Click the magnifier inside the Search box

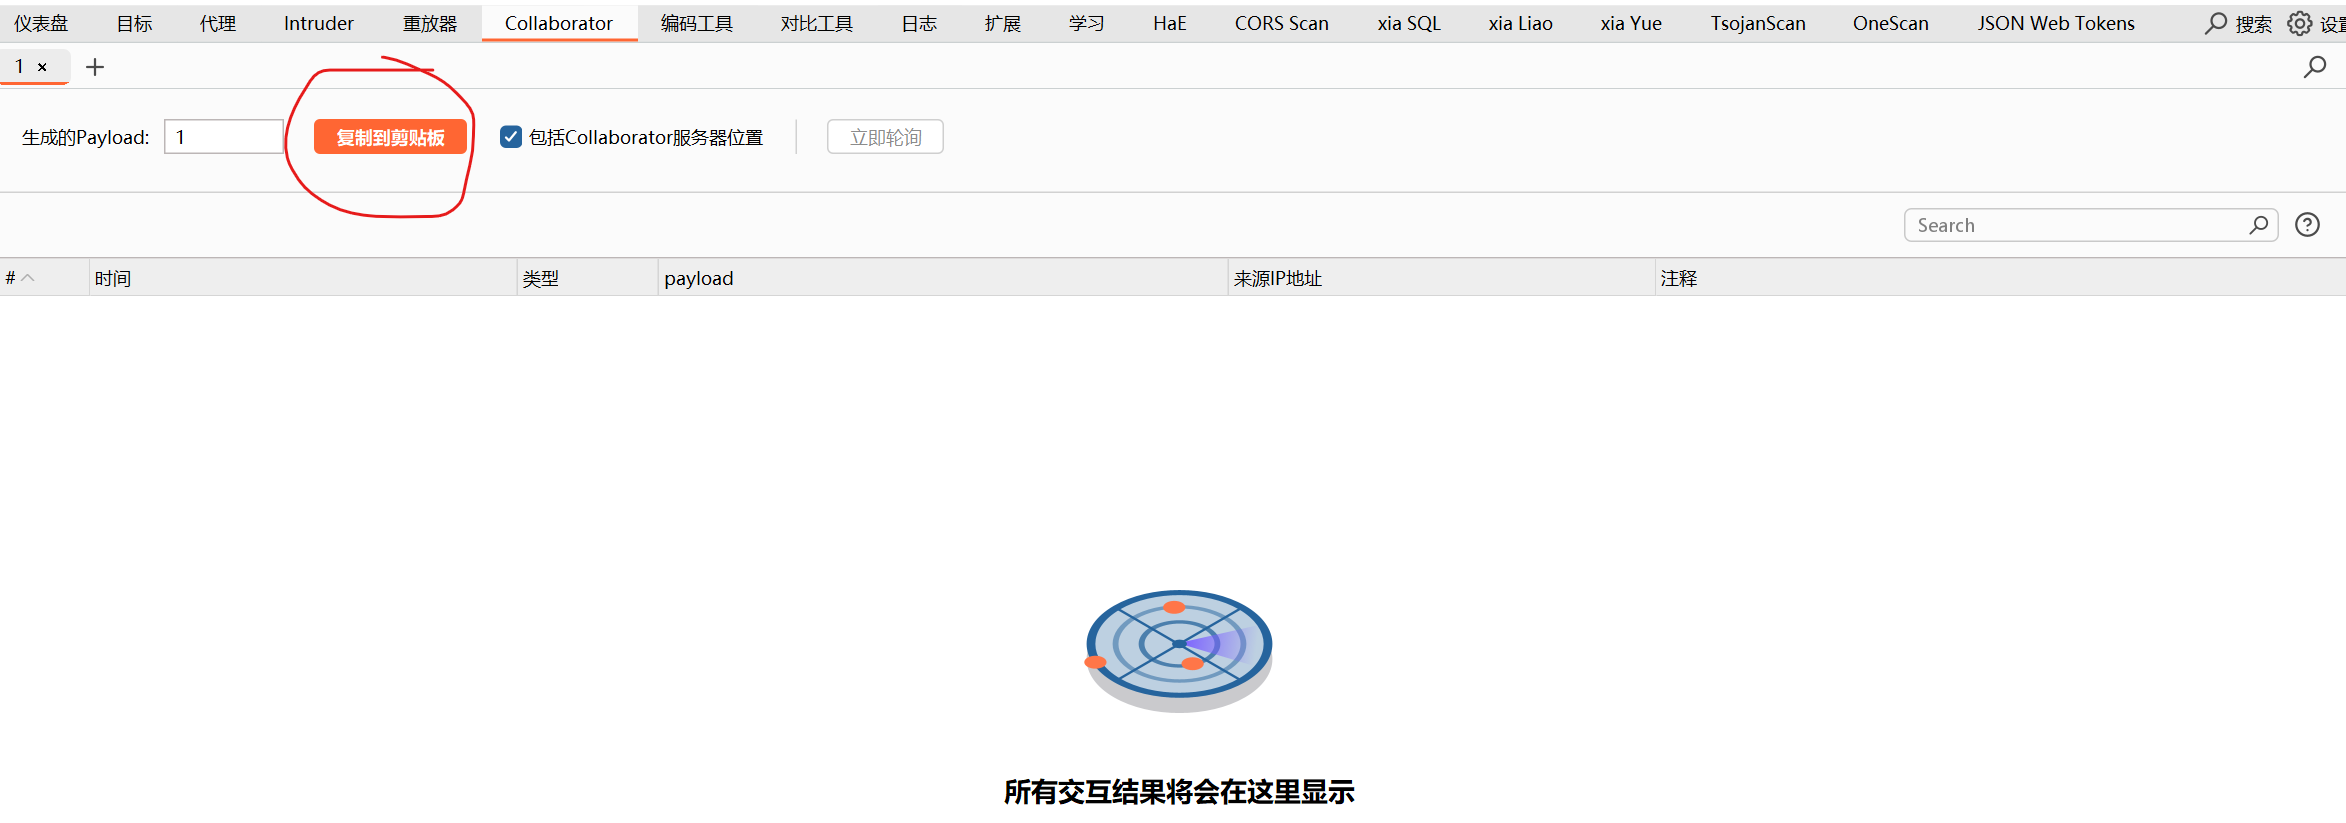pyautogui.click(x=2258, y=225)
